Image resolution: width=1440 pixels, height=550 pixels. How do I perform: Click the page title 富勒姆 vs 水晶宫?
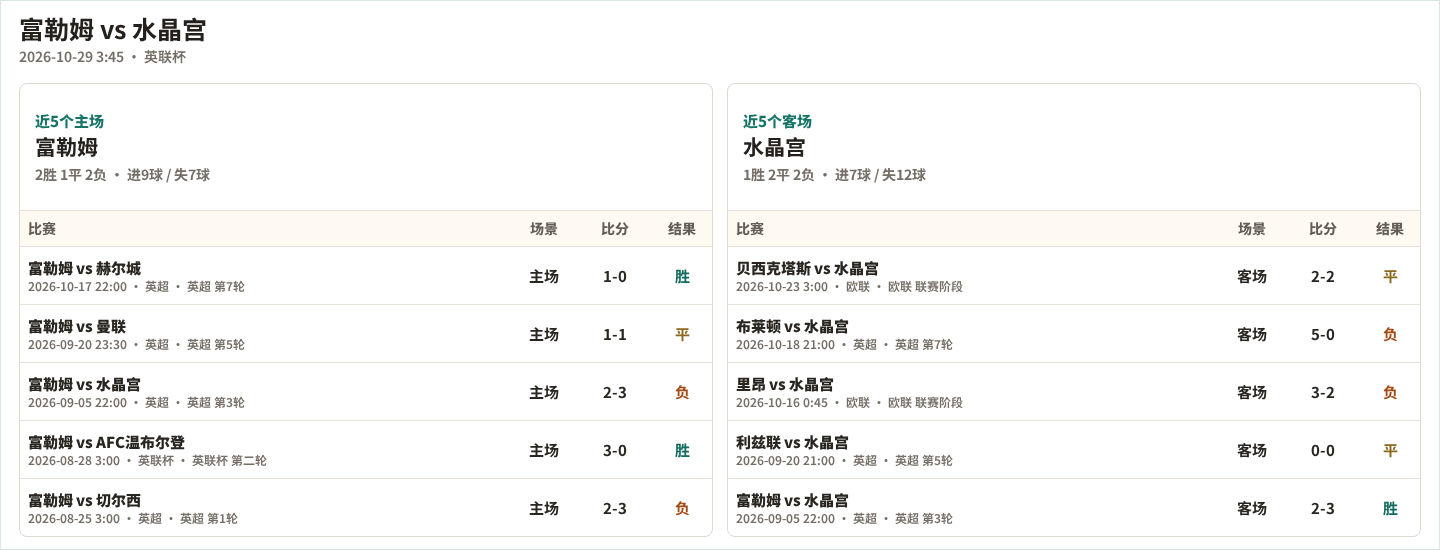click(x=112, y=30)
